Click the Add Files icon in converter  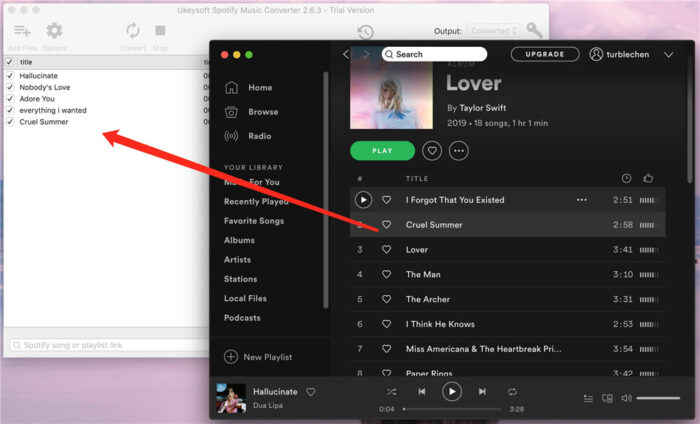[21, 32]
